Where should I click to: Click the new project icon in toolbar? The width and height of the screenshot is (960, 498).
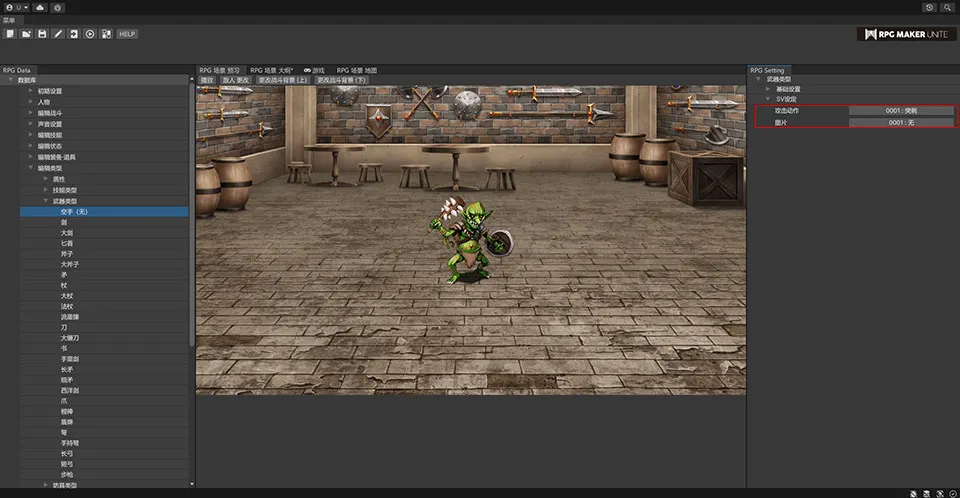pos(10,34)
